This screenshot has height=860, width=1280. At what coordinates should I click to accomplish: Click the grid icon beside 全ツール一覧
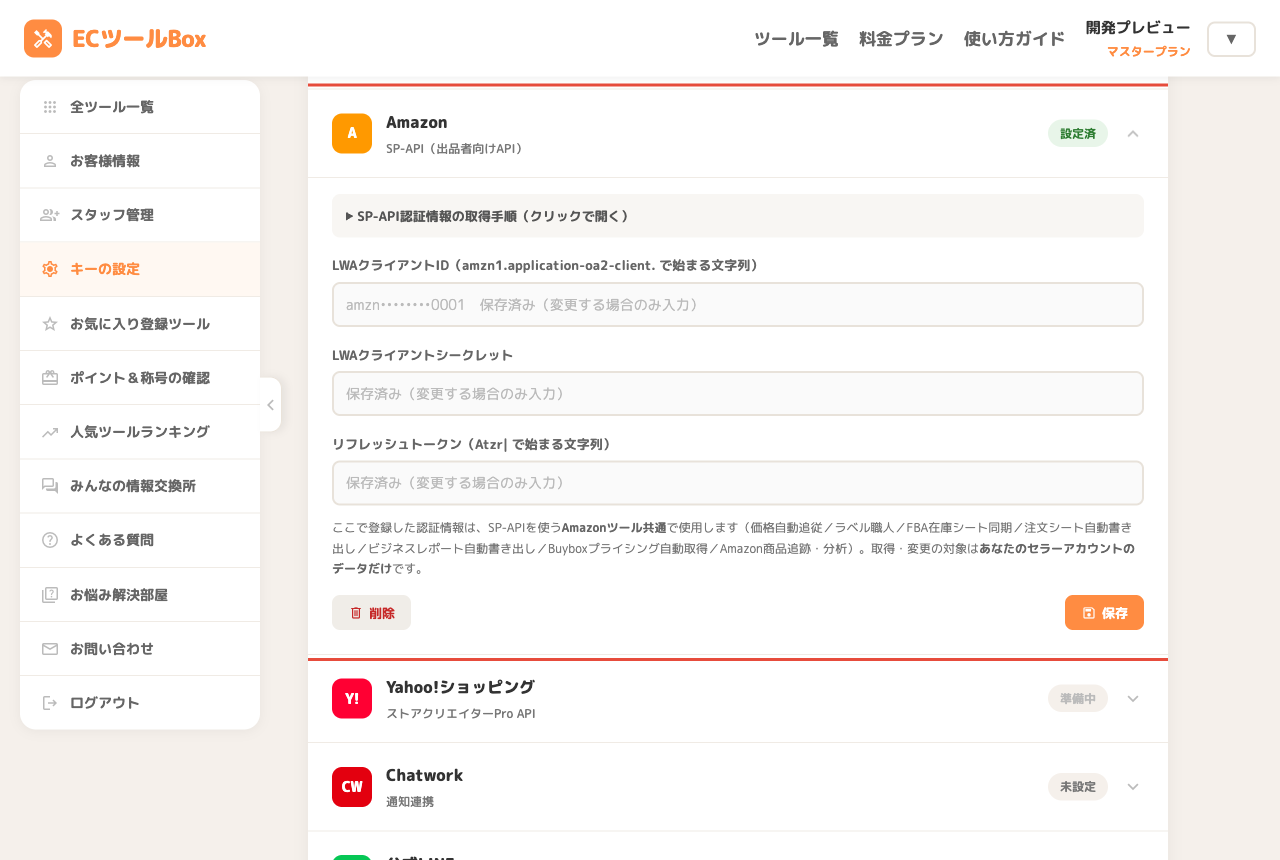click(x=50, y=107)
